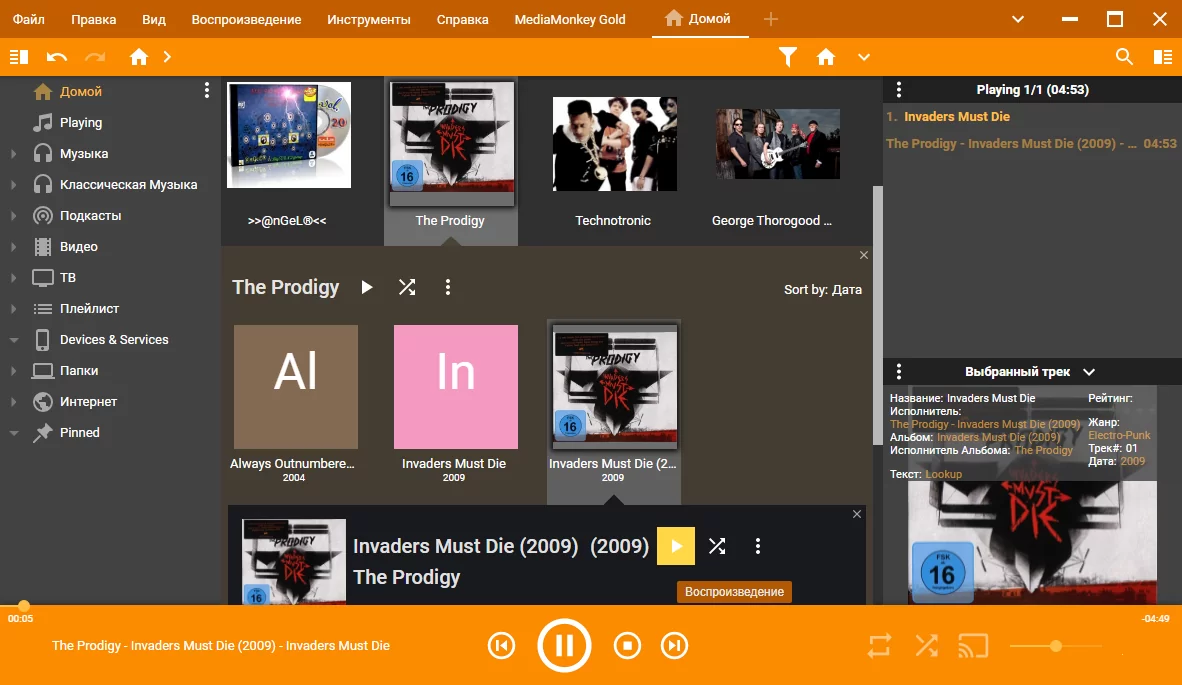The image size is (1182, 685).
Task: Skip to the next track
Action: click(x=675, y=646)
